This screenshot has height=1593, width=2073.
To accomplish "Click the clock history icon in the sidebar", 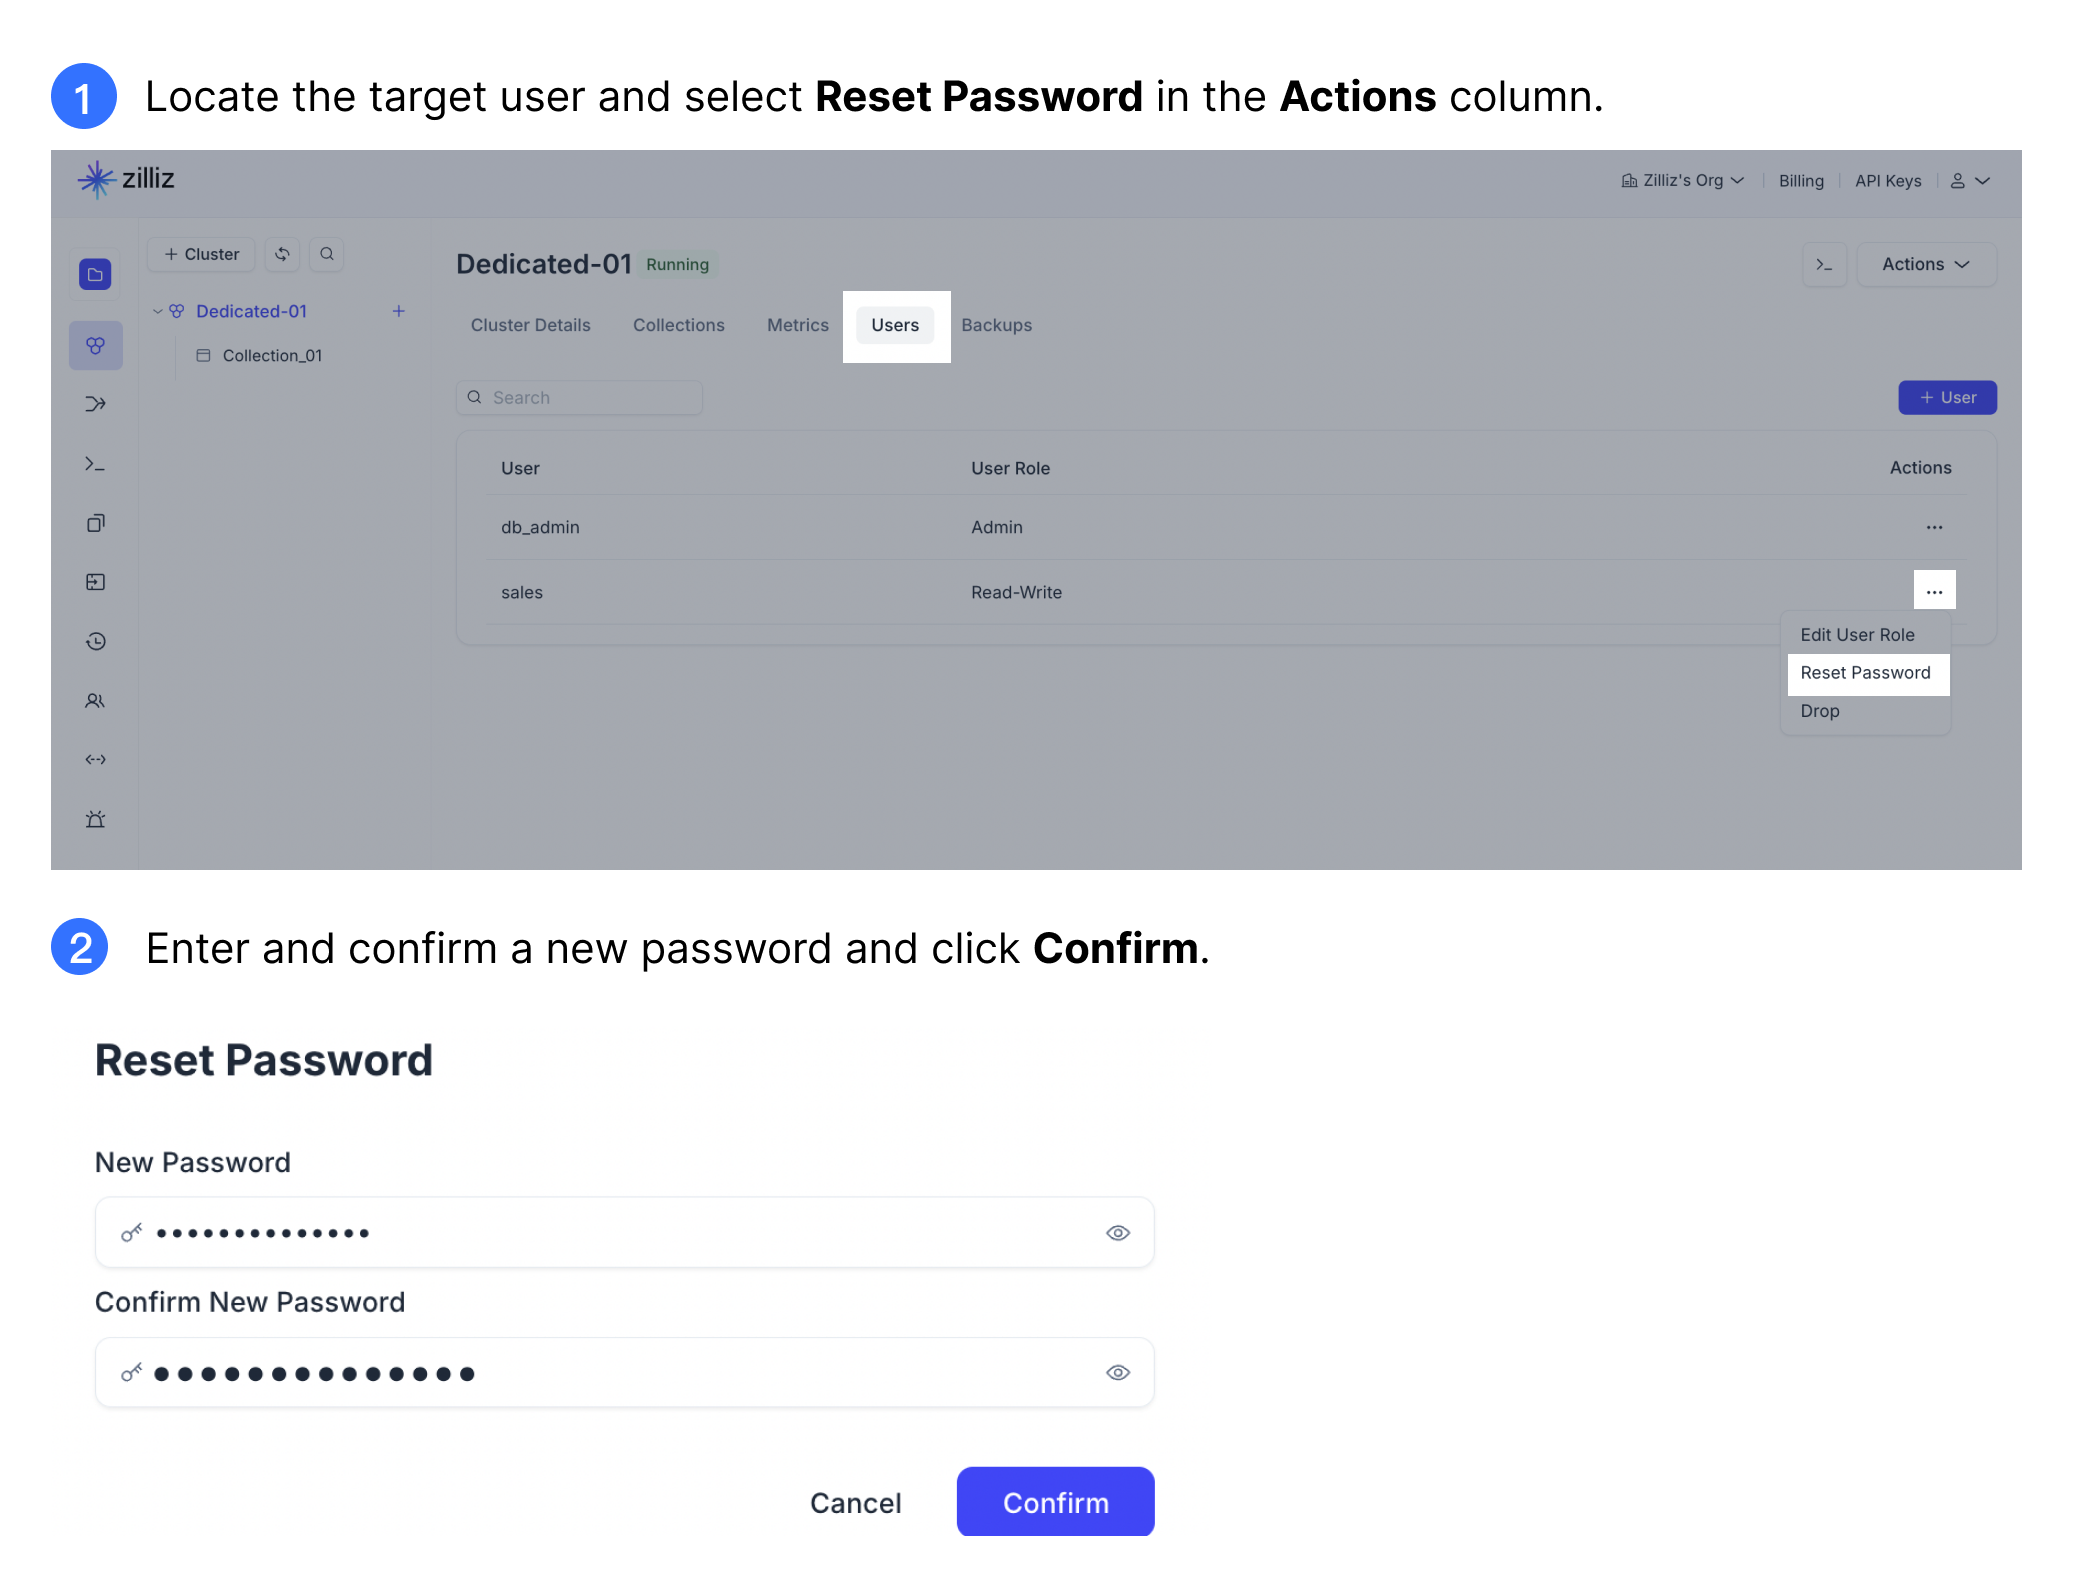I will point(95,641).
